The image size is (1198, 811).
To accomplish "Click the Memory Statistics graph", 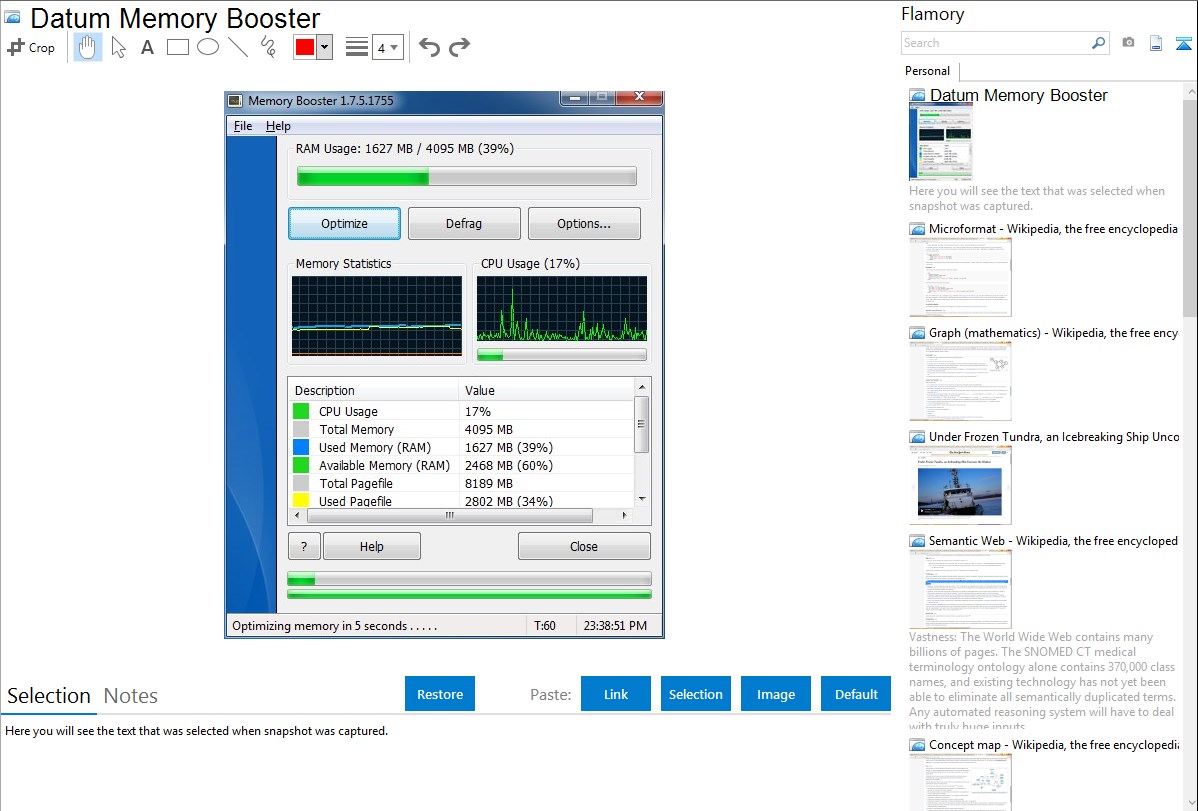I will coord(377,316).
